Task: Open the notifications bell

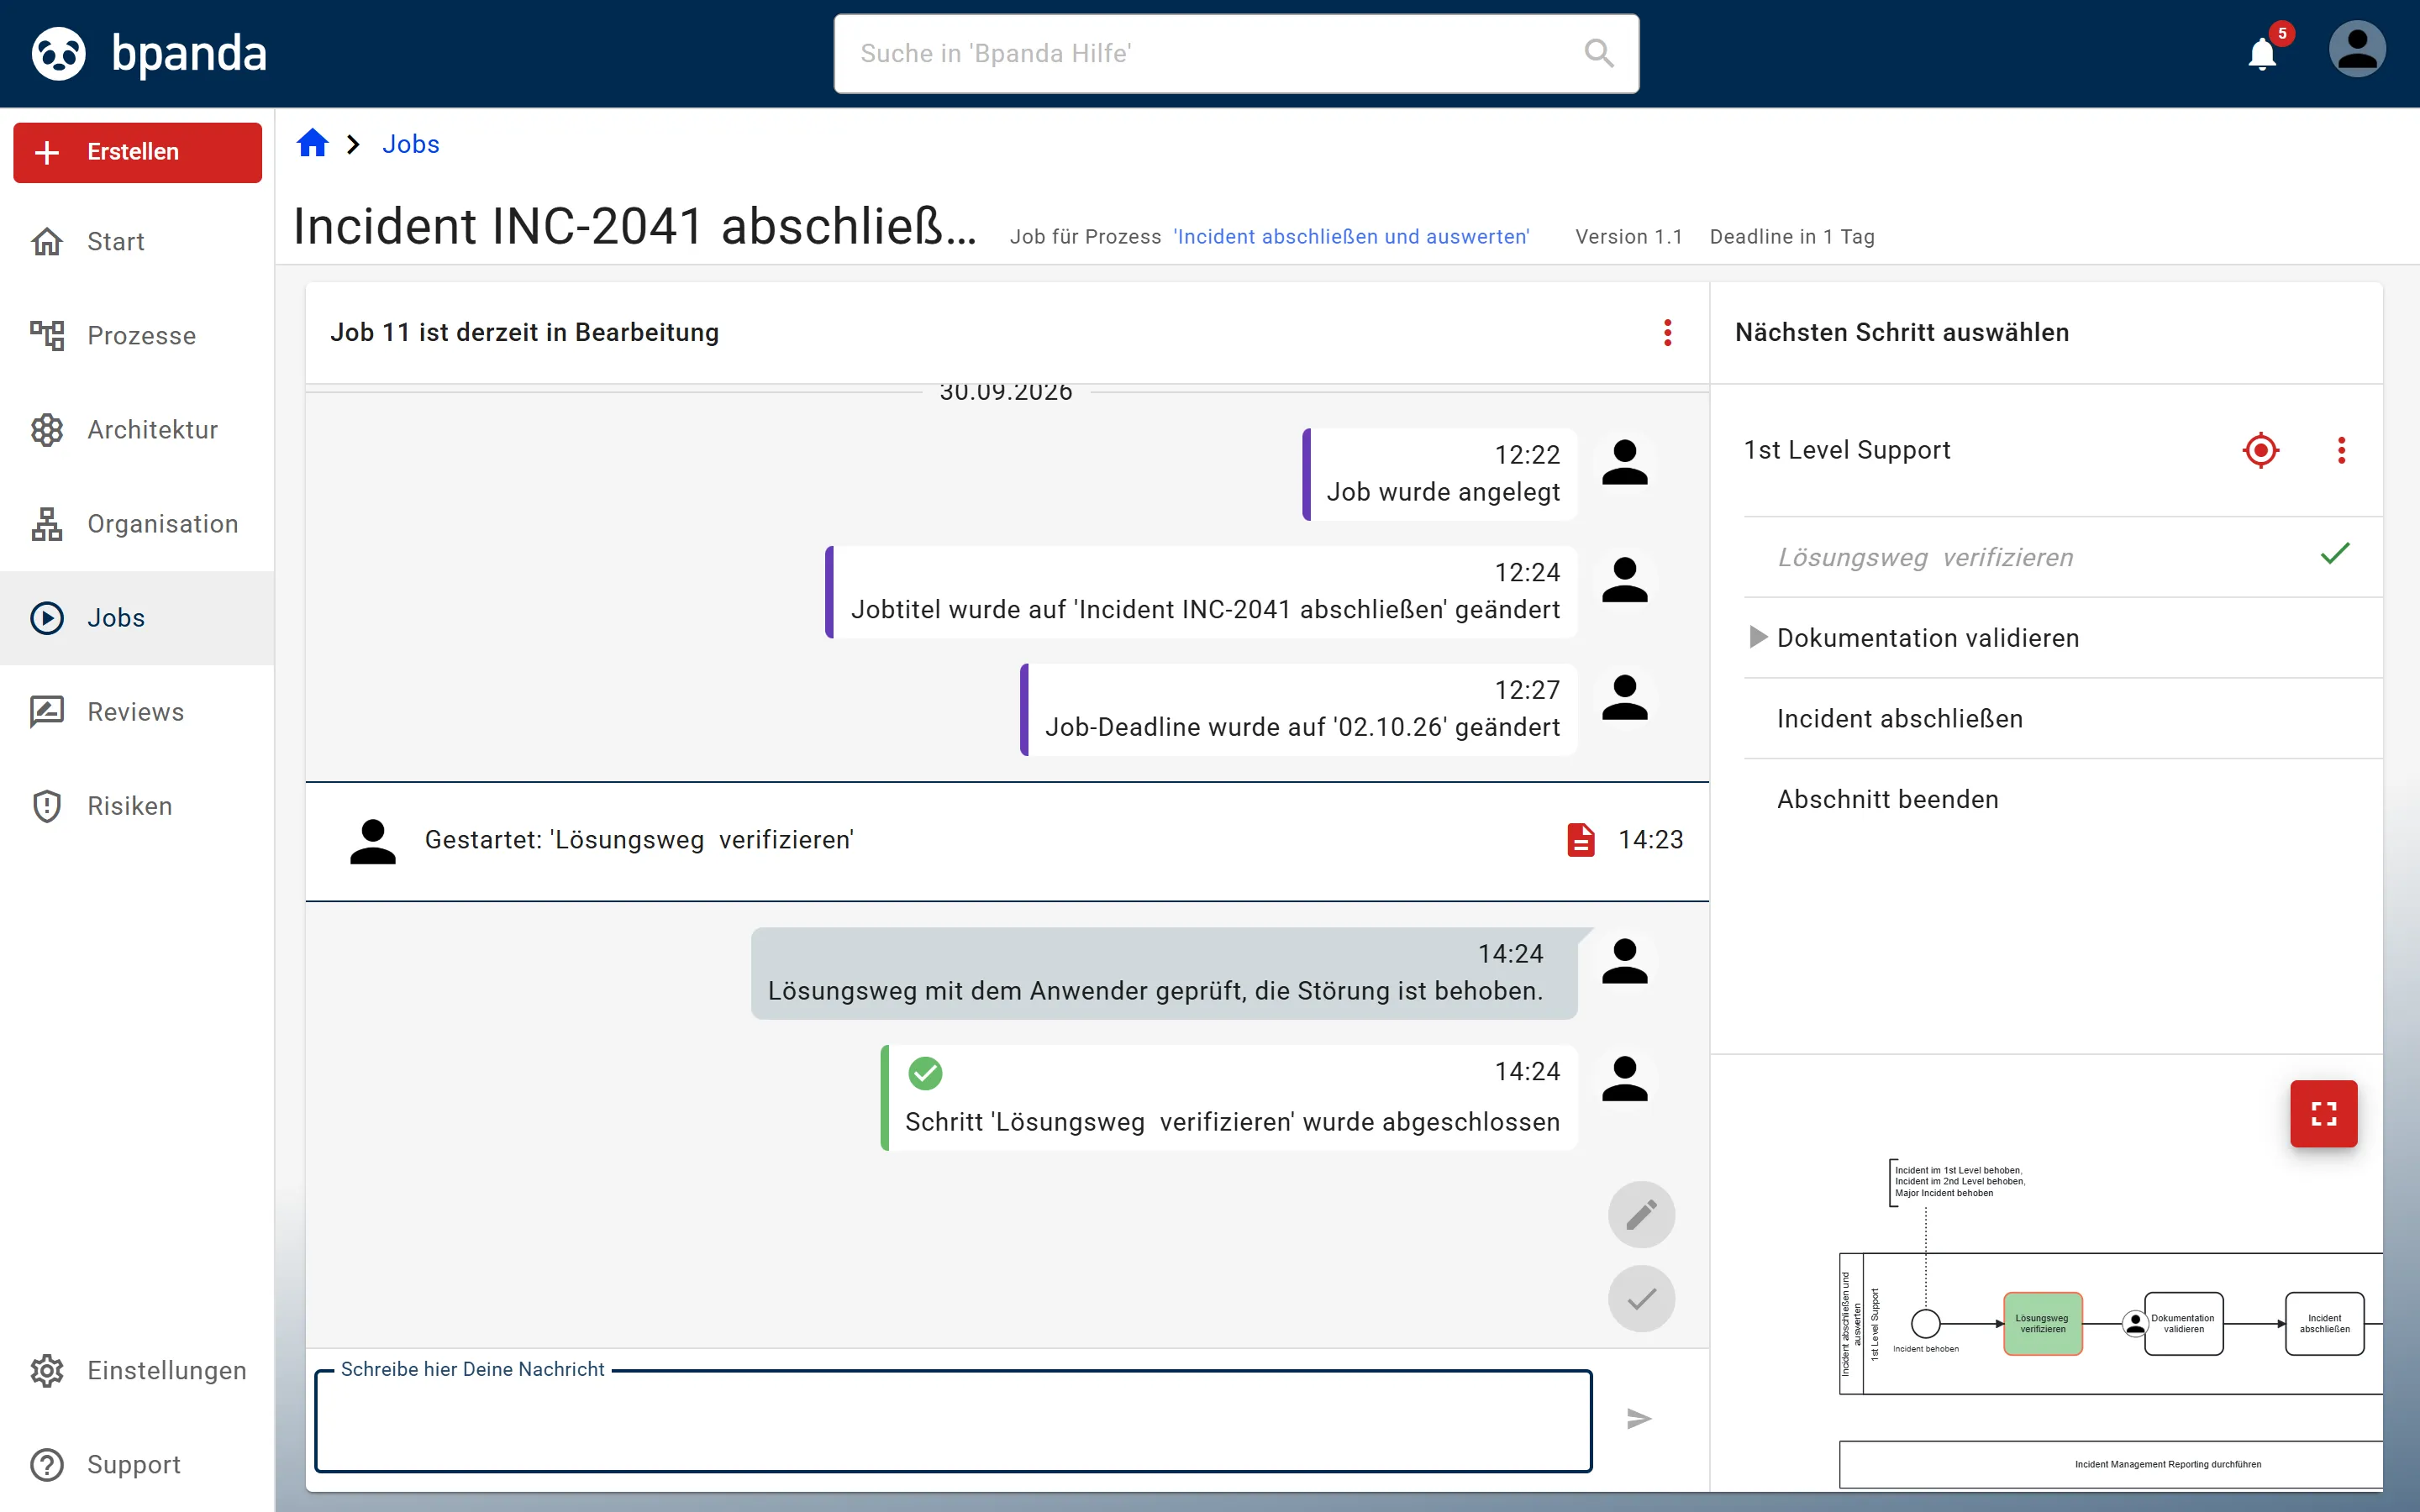Action: tap(2262, 53)
